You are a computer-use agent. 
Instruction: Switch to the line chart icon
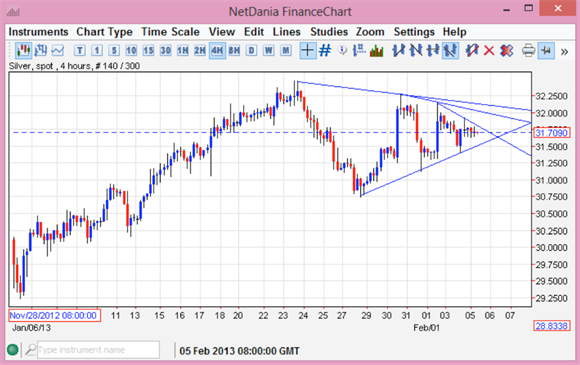point(58,50)
